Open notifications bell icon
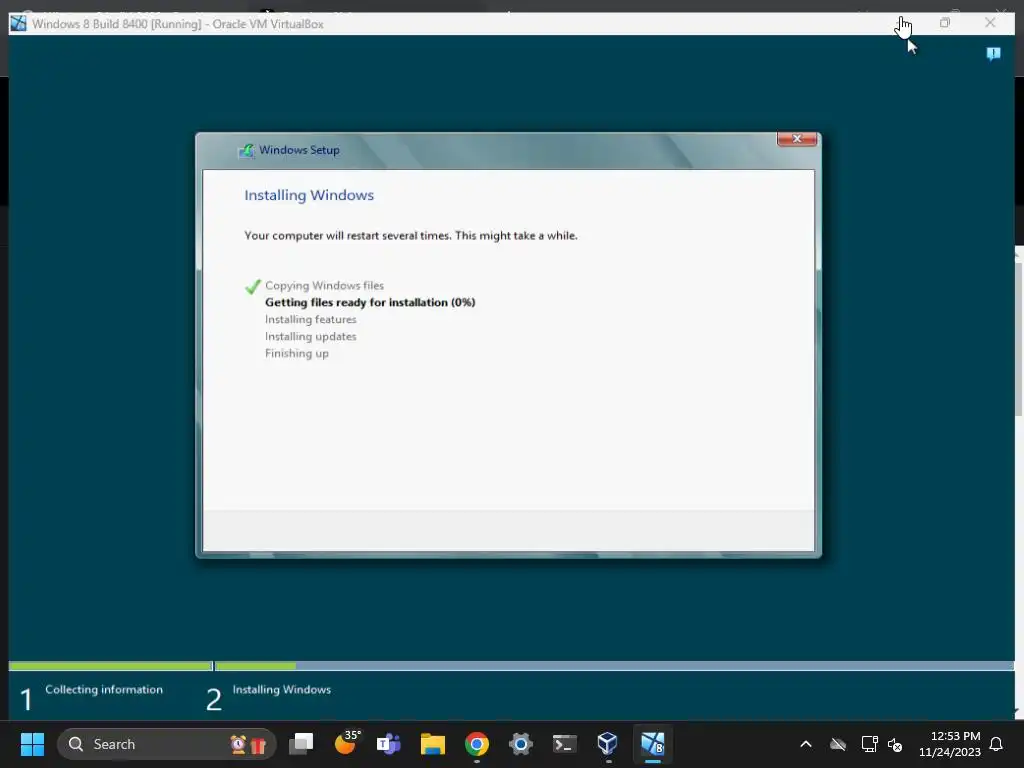The height and width of the screenshot is (768, 1024). [x=996, y=744]
